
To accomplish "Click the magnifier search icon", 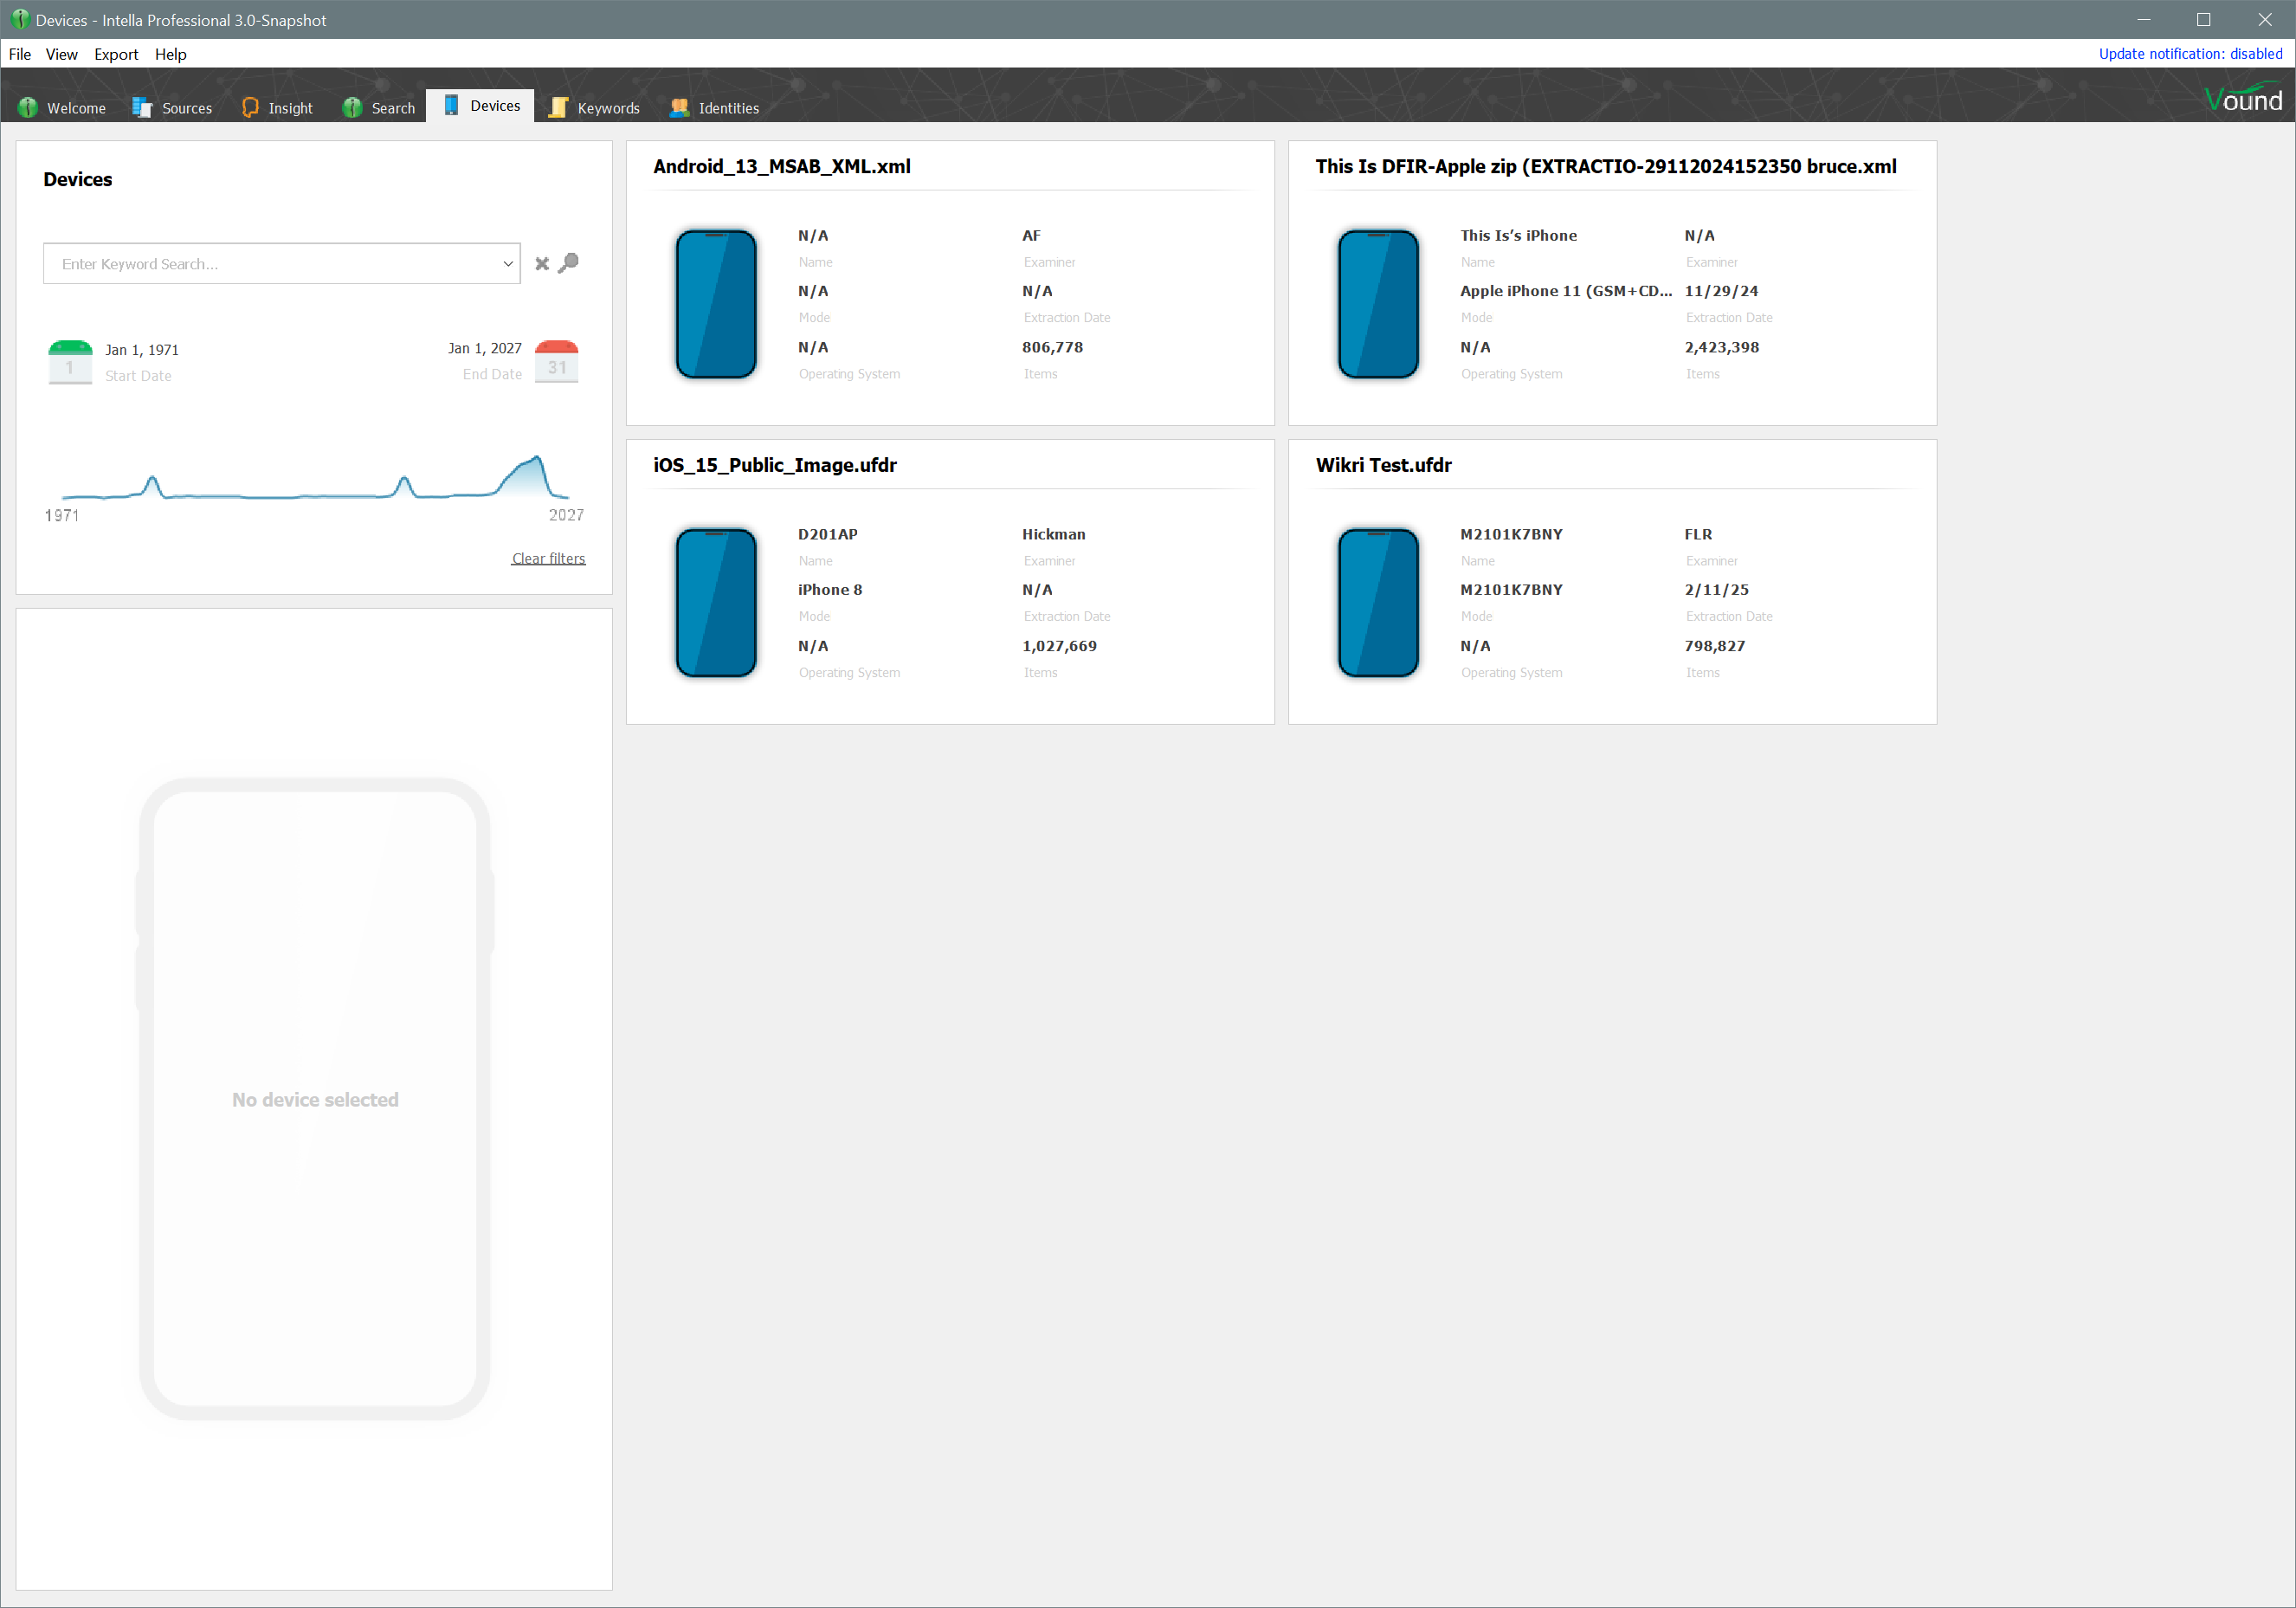I will pyautogui.click(x=569, y=263).
